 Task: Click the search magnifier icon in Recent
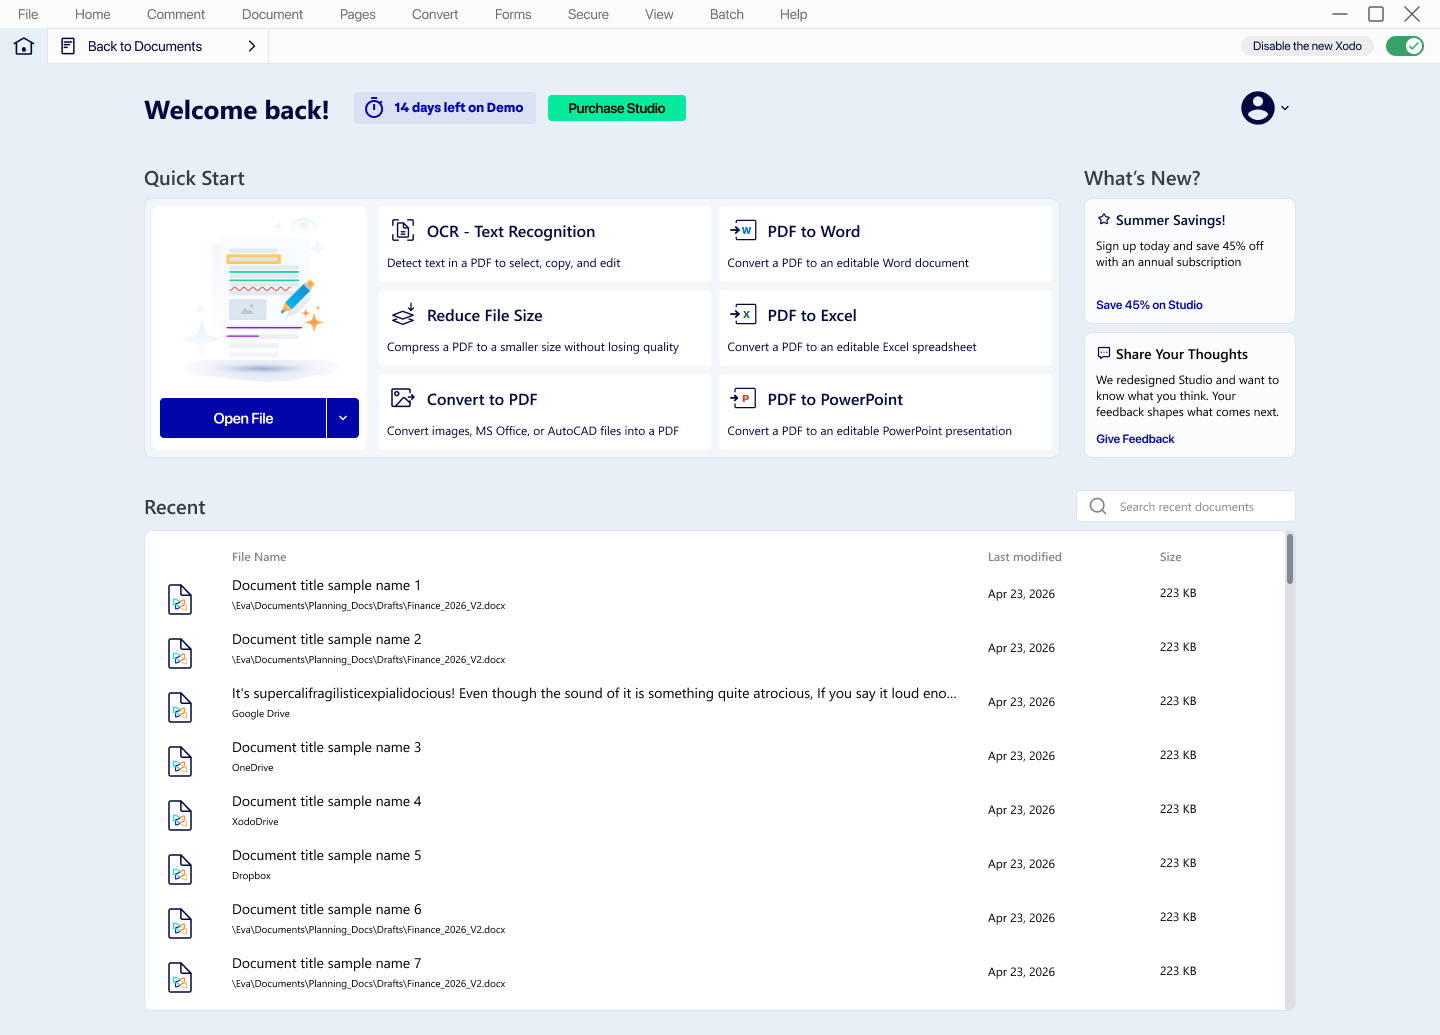(1098, 506)
